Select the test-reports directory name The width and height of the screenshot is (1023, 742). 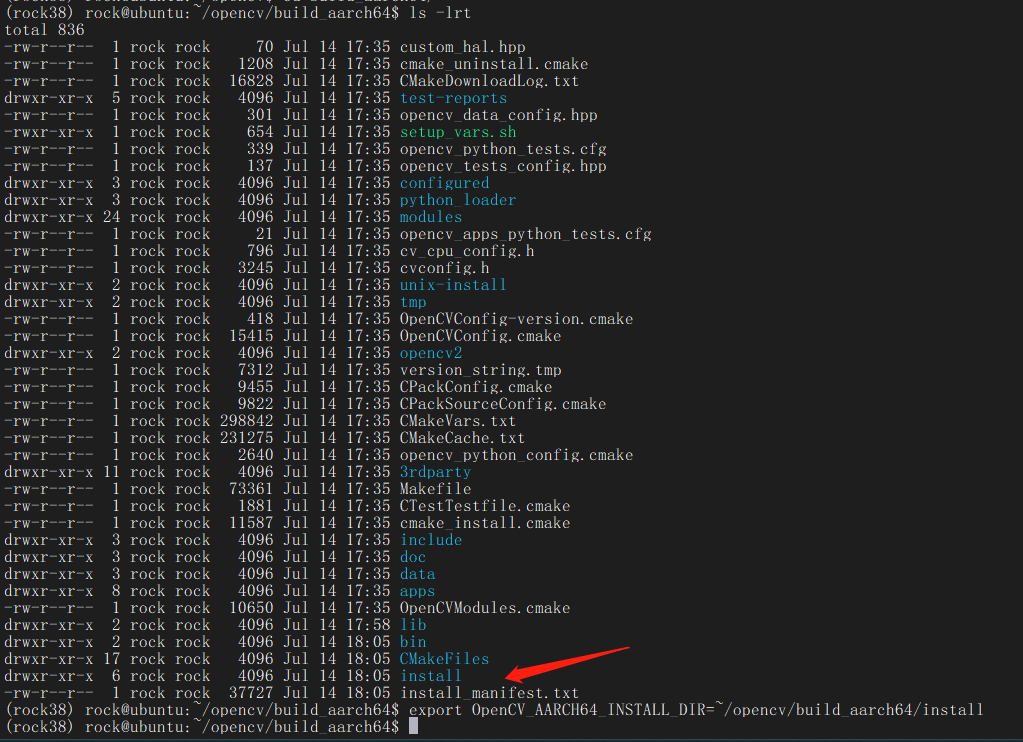click(453, 98)
